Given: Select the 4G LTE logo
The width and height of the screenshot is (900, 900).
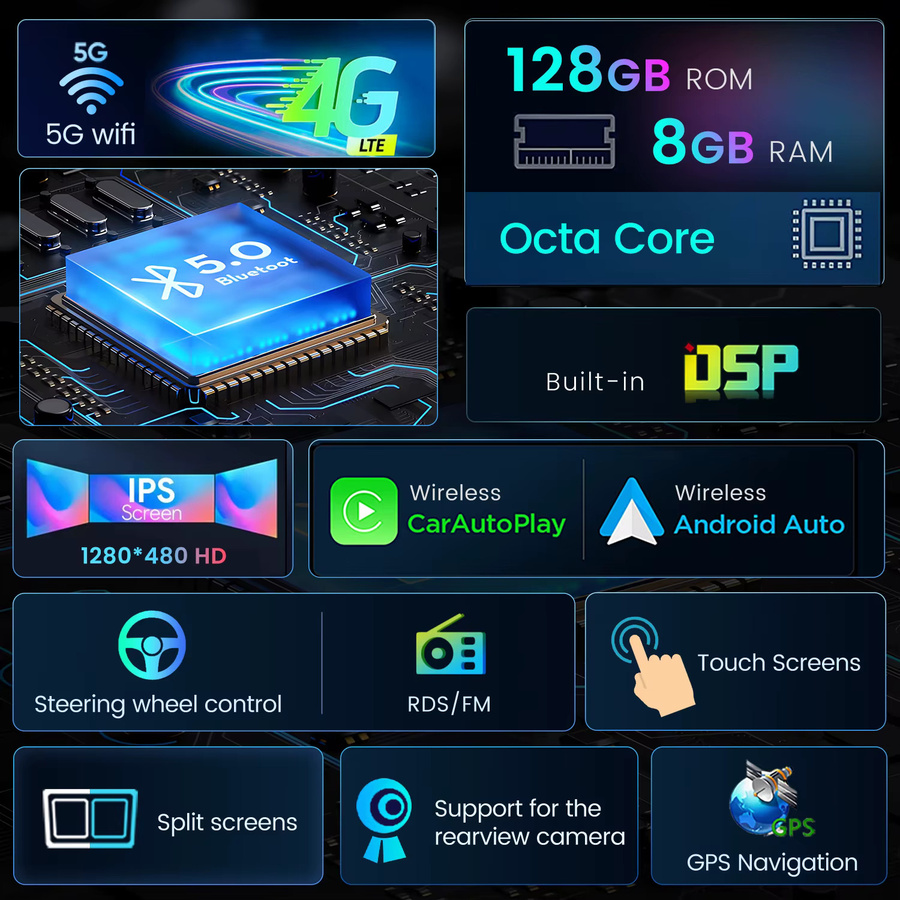Looking at the screenshot, I should click(341, 104).
